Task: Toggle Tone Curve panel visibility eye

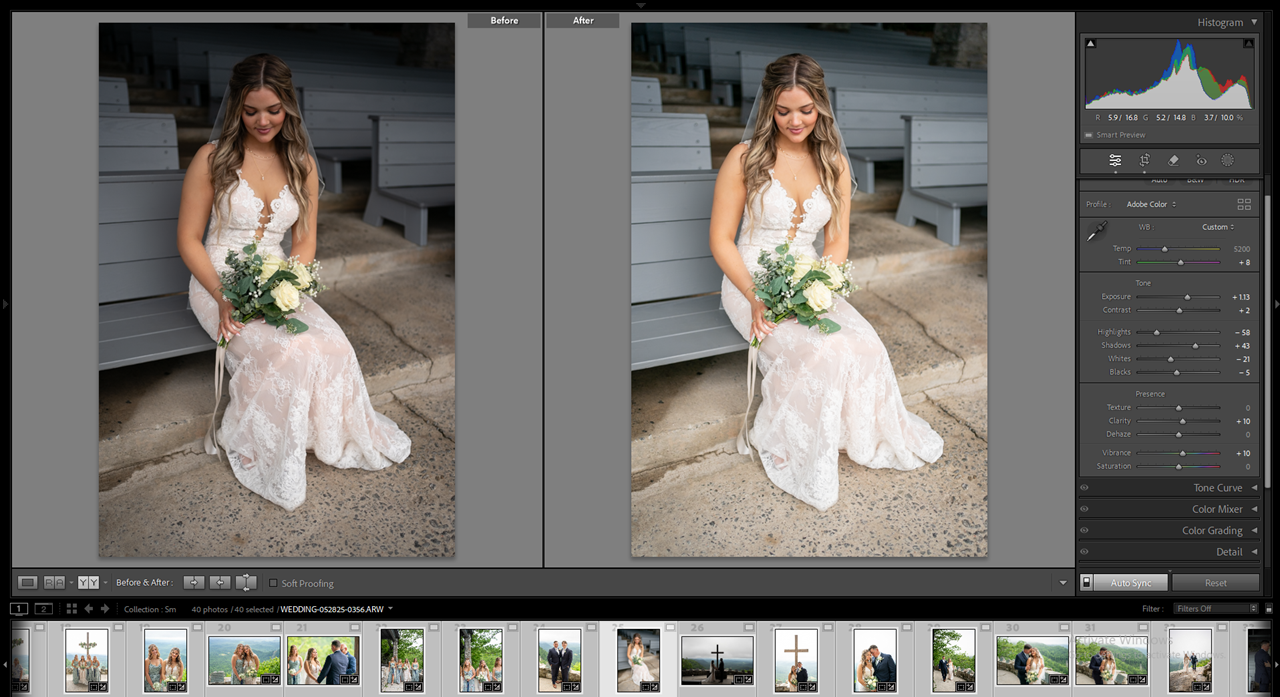Action: [1084, 488]
